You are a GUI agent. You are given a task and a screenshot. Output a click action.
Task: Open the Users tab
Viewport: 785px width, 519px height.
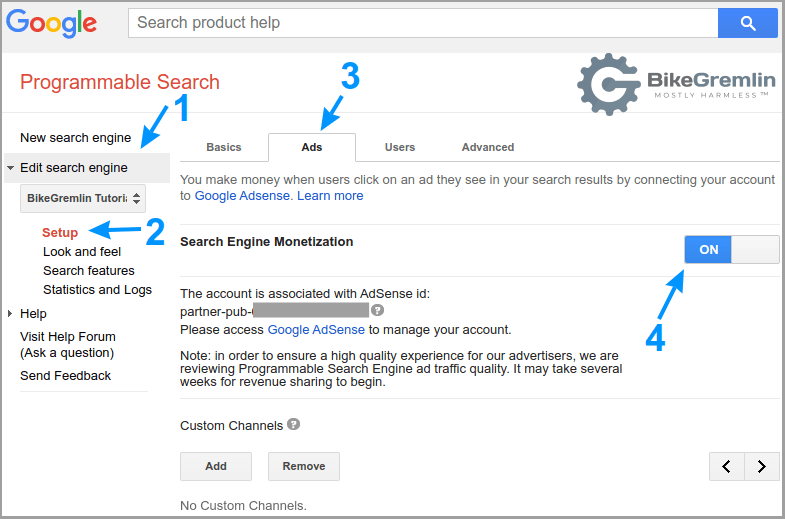click(400, 147)
